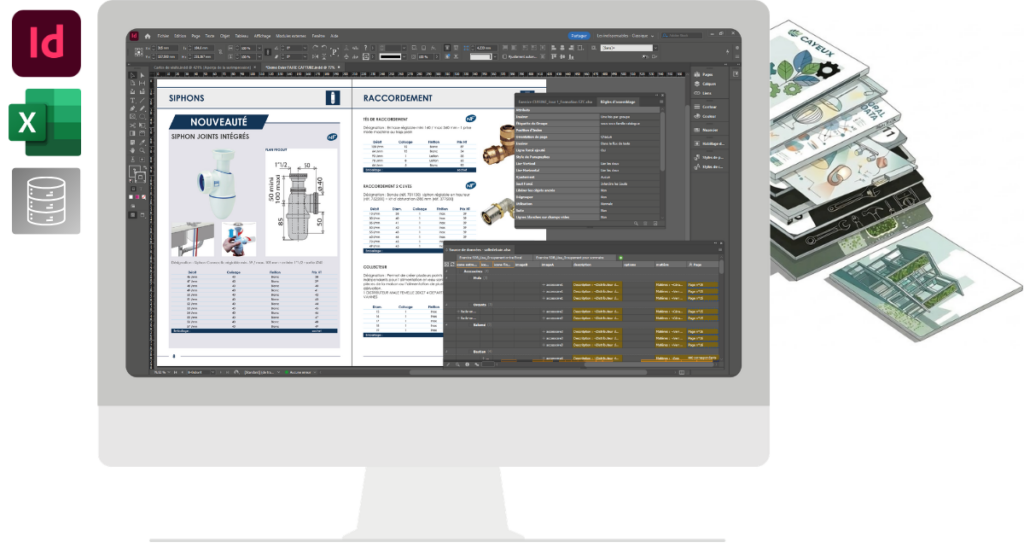Select the Direct Selection tool
Screen dimensions: 1024x548
(x=142, y=75)
